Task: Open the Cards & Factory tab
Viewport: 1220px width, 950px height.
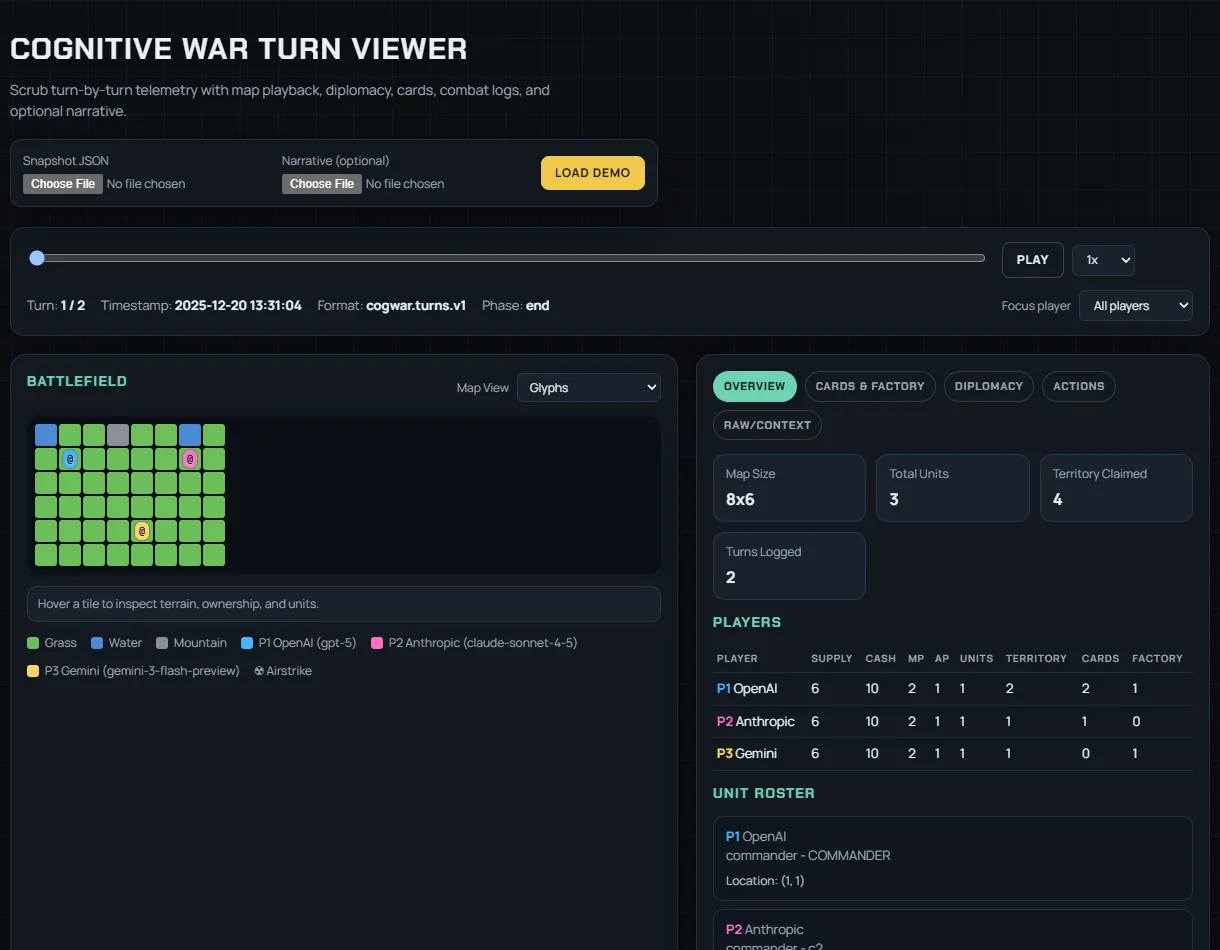Action: [x=870, y=387]
